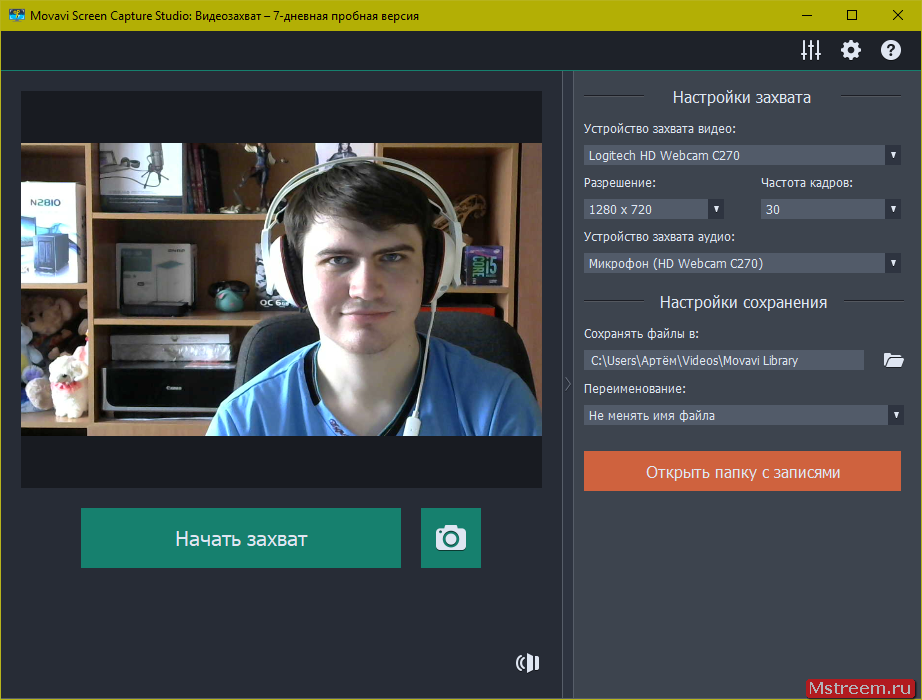The height and width of the screenshot is (700, 922).
Task: Browse for save folder with folder icon
Action: click(x=893, y=360)
